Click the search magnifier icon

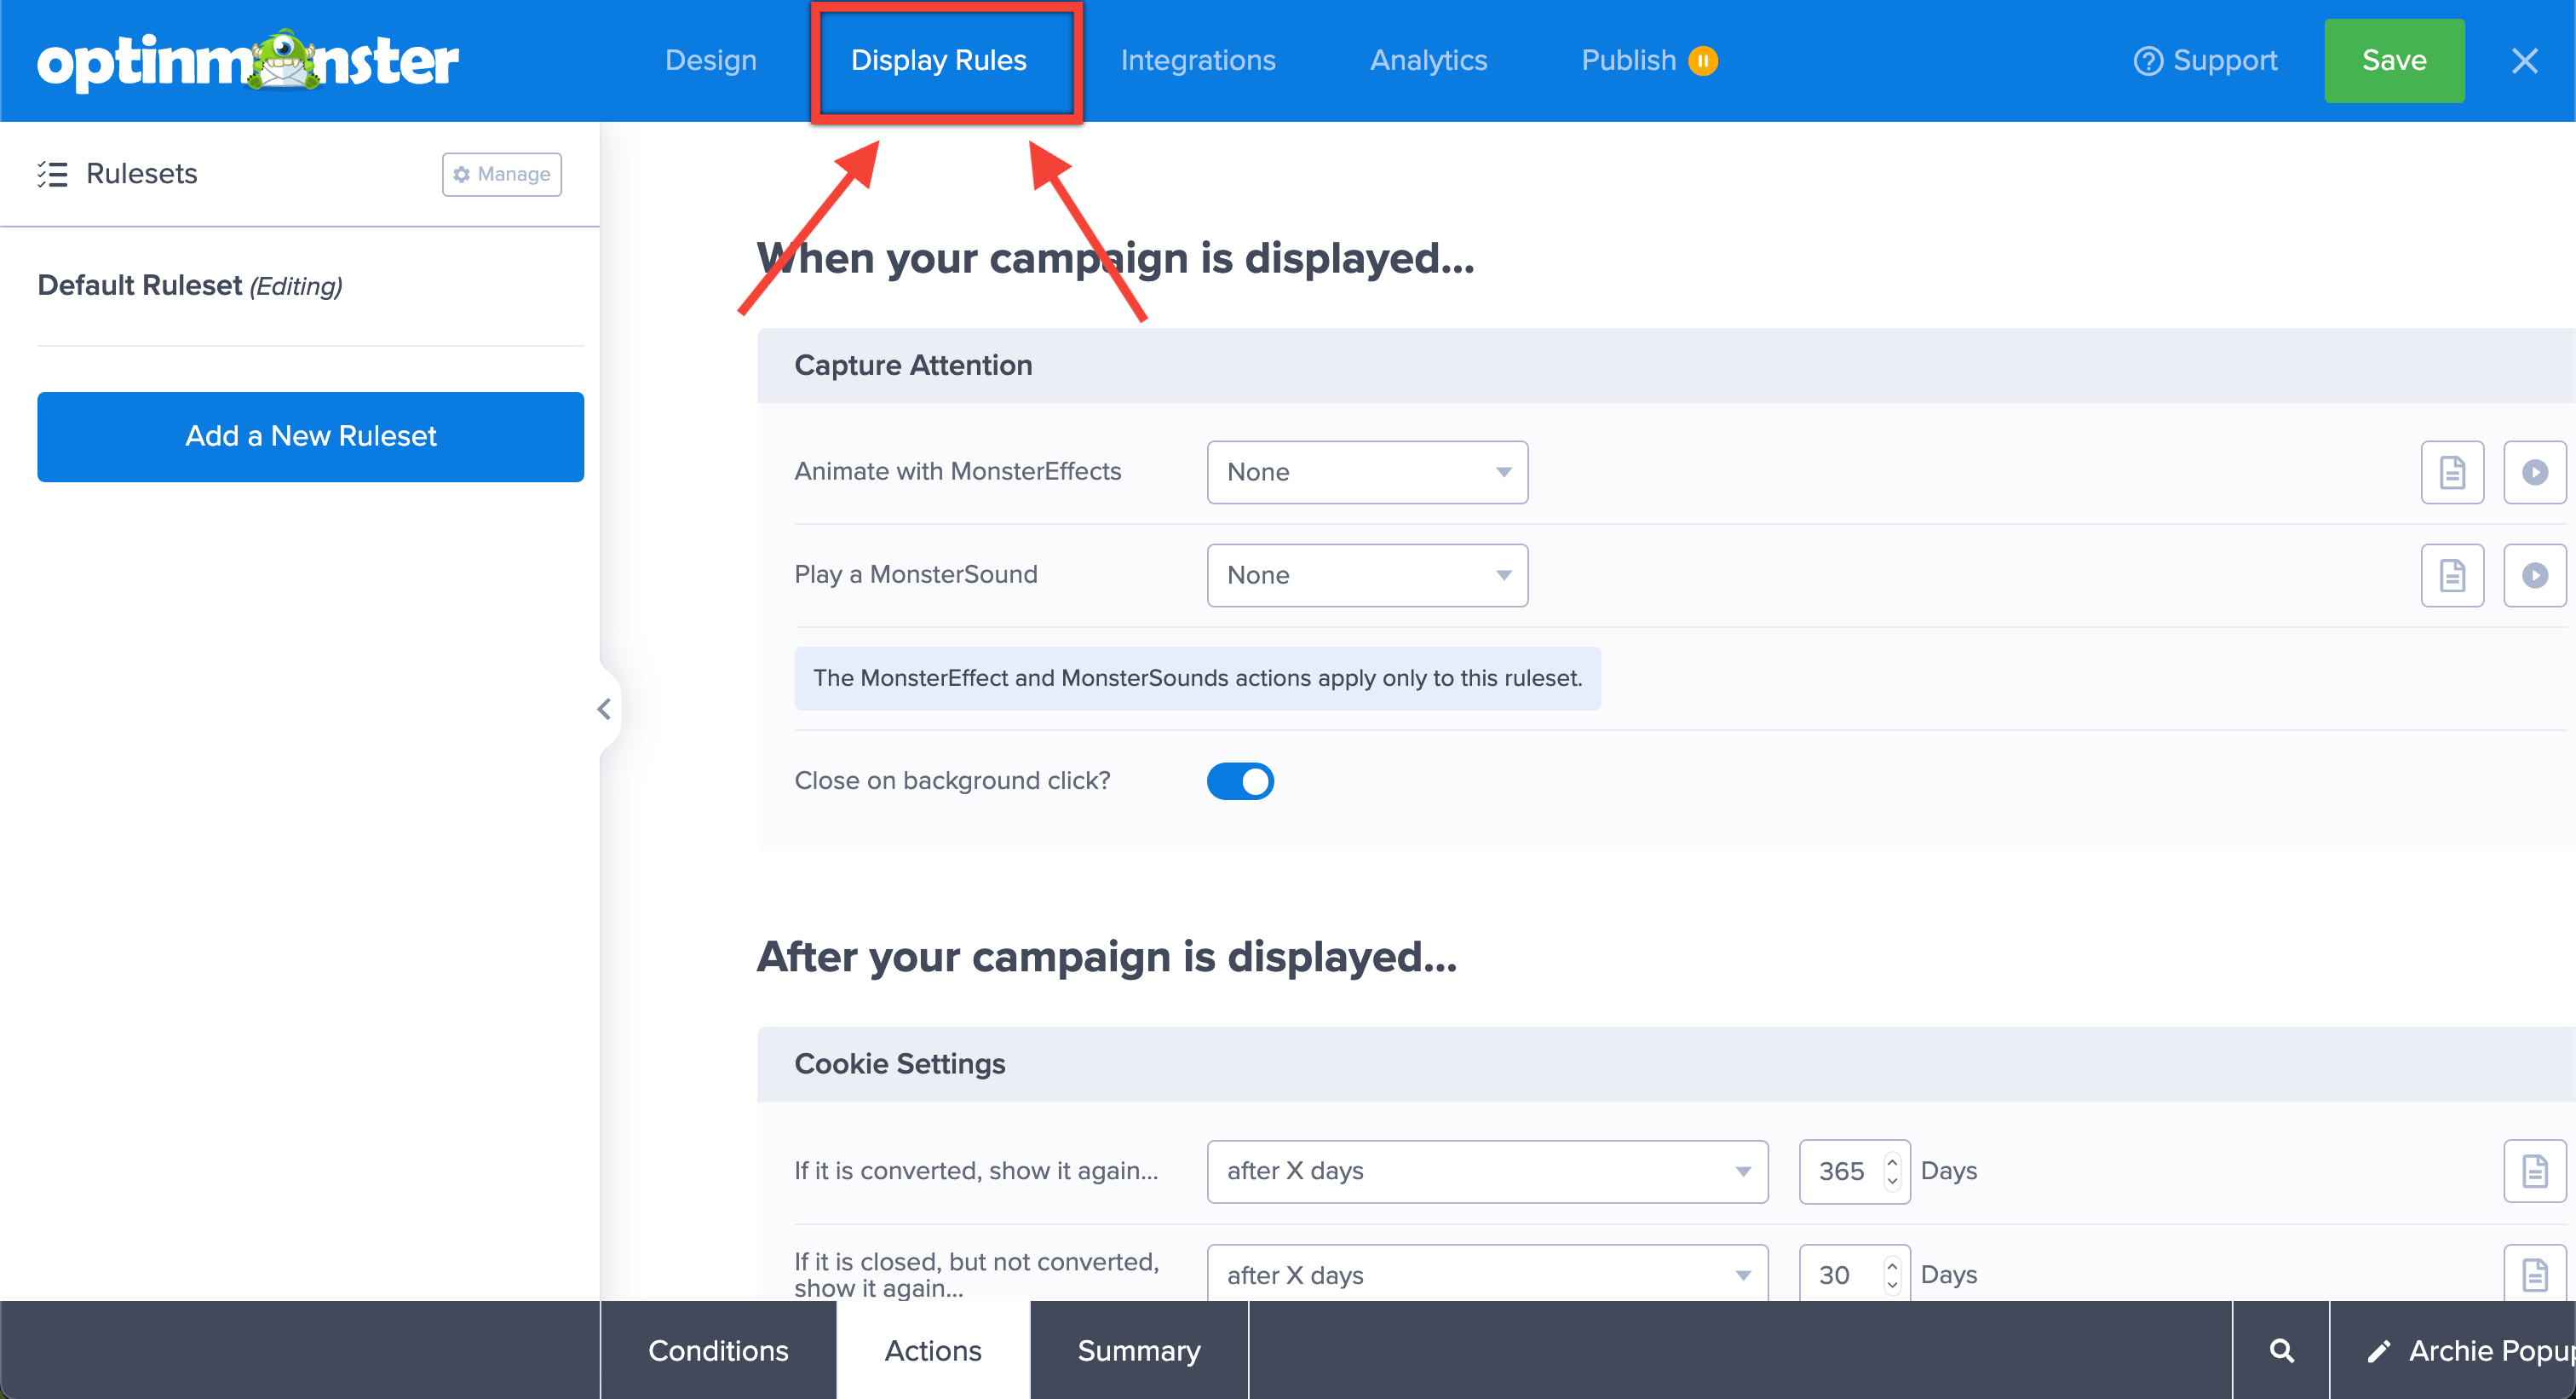click(x=2281, y=1351)
